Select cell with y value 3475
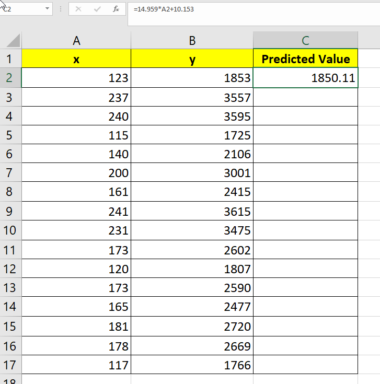Screen dimensions: 380x384 click(x=192, y=230)
